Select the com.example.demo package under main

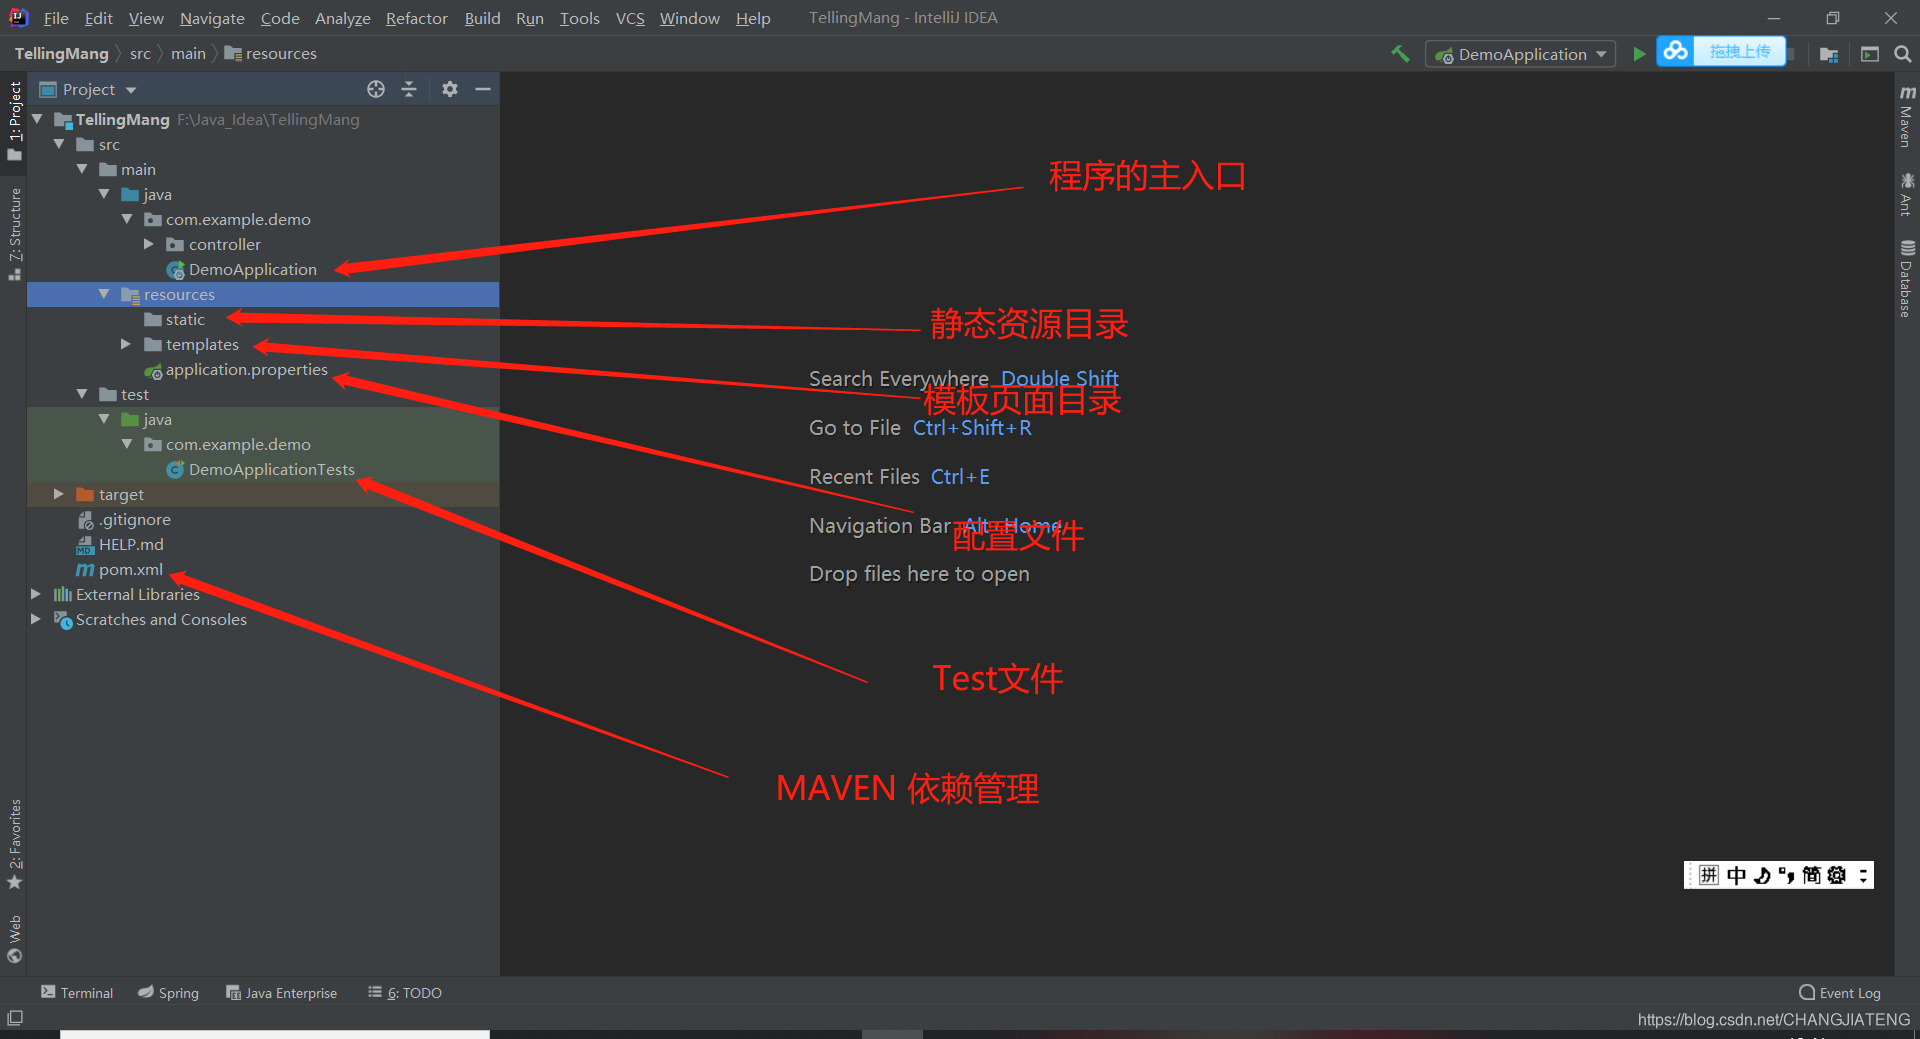coord(228,219)
